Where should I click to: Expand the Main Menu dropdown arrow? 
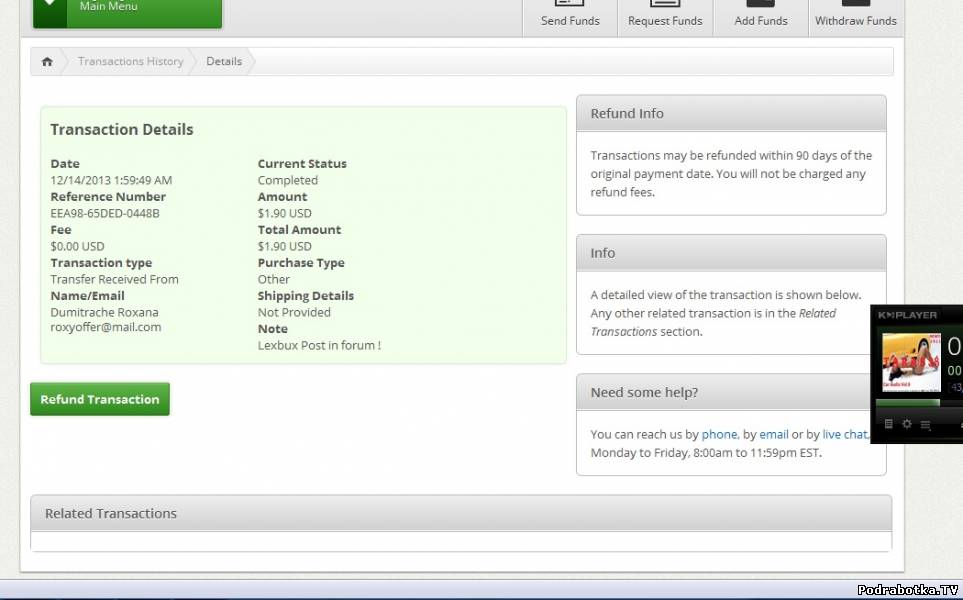point(51,7)
